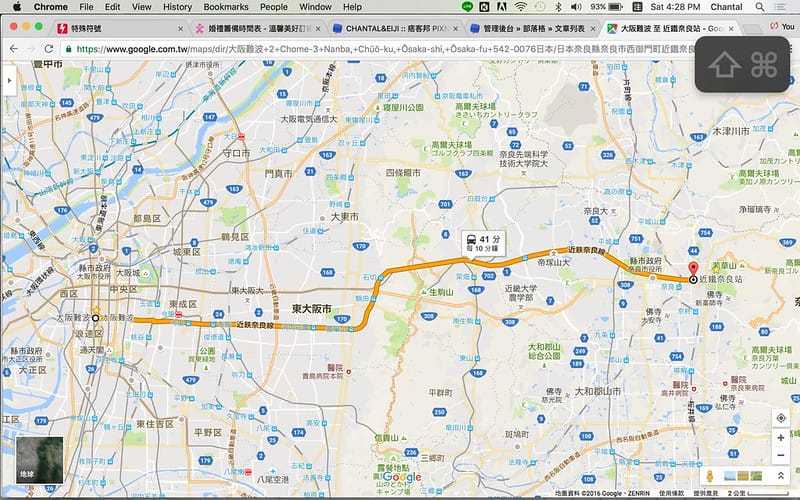Open the Edit menu
The height and width of the screenshot is (500, 800).
coord(112,7)
